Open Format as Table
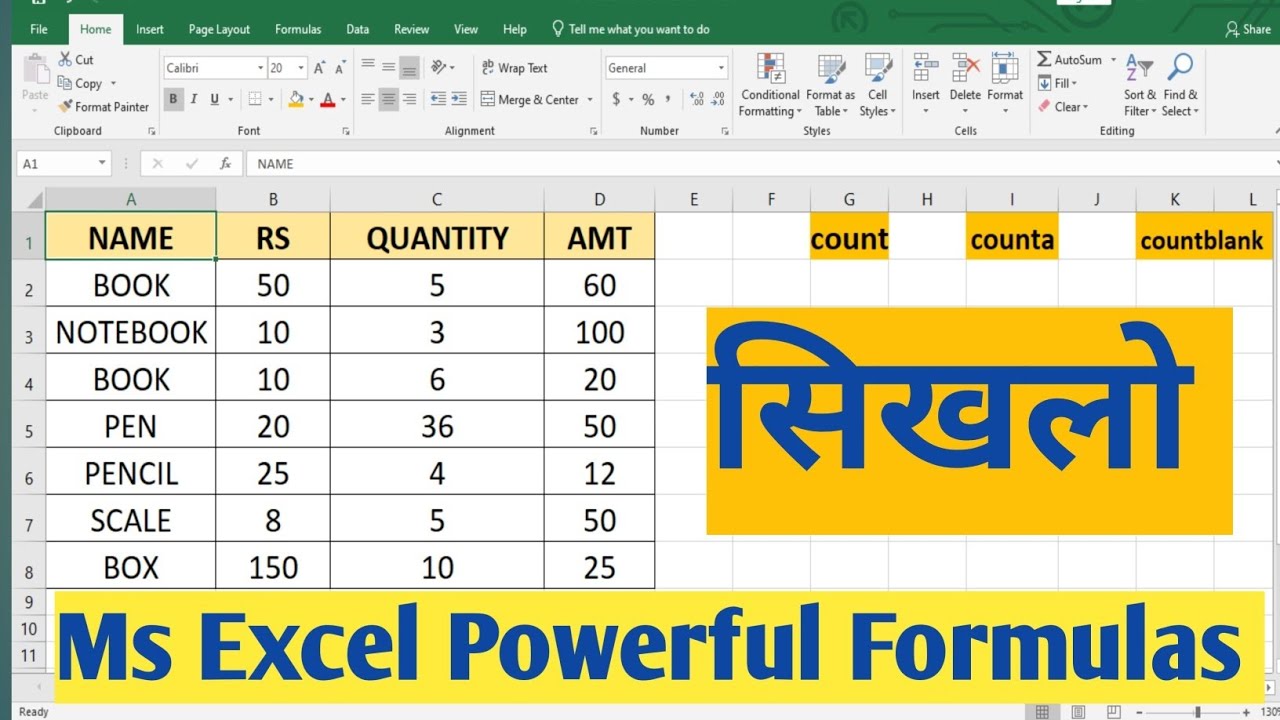The width and height of the screenshot is (1280, 720). tap(830, 85)
